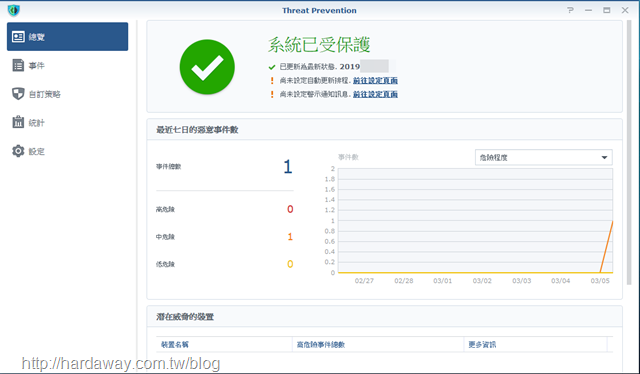Open the 危險程度 severity dropdown

click(x=544, y=157)
